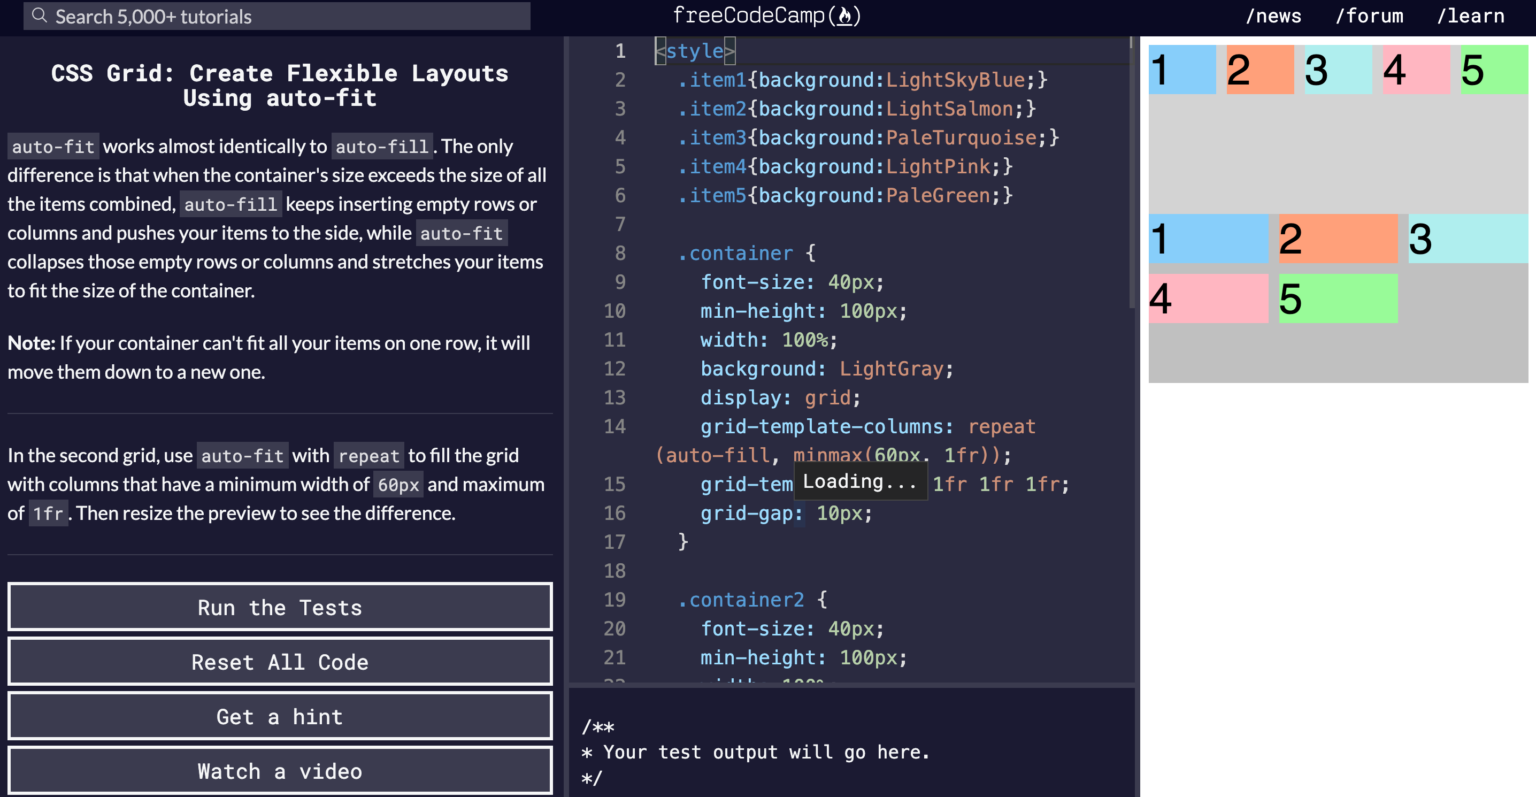
Task: Open the /news menu item
Action: click(1272, 15)
